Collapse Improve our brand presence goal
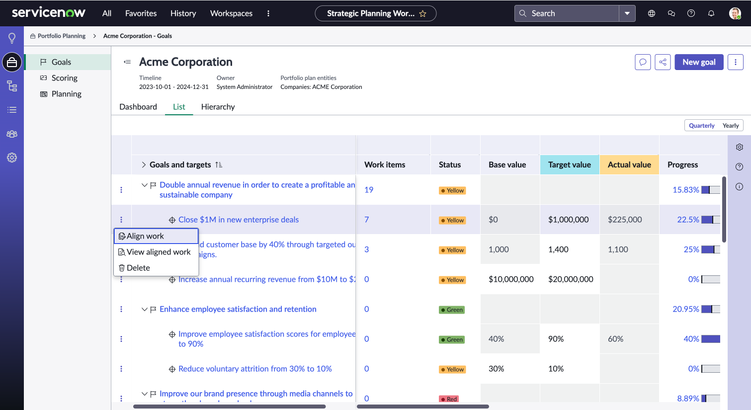This screenshot has width=751, height=410. pyautogui.click(x=144, y=394)
